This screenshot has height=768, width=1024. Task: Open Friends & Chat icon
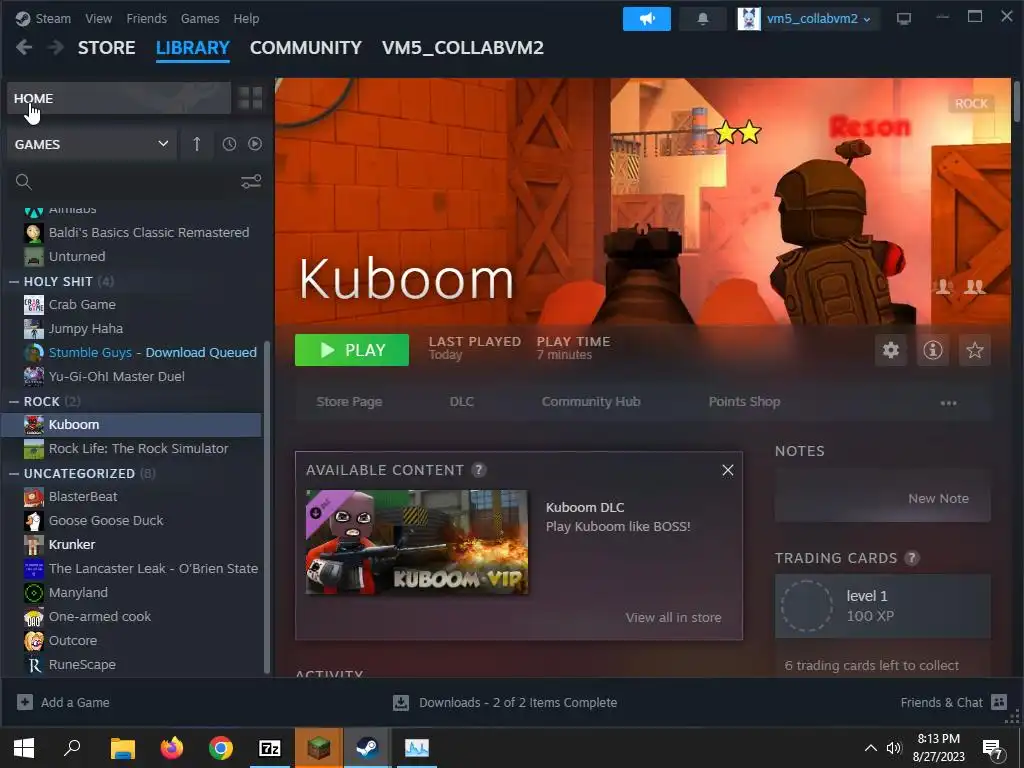click(999, 702)
